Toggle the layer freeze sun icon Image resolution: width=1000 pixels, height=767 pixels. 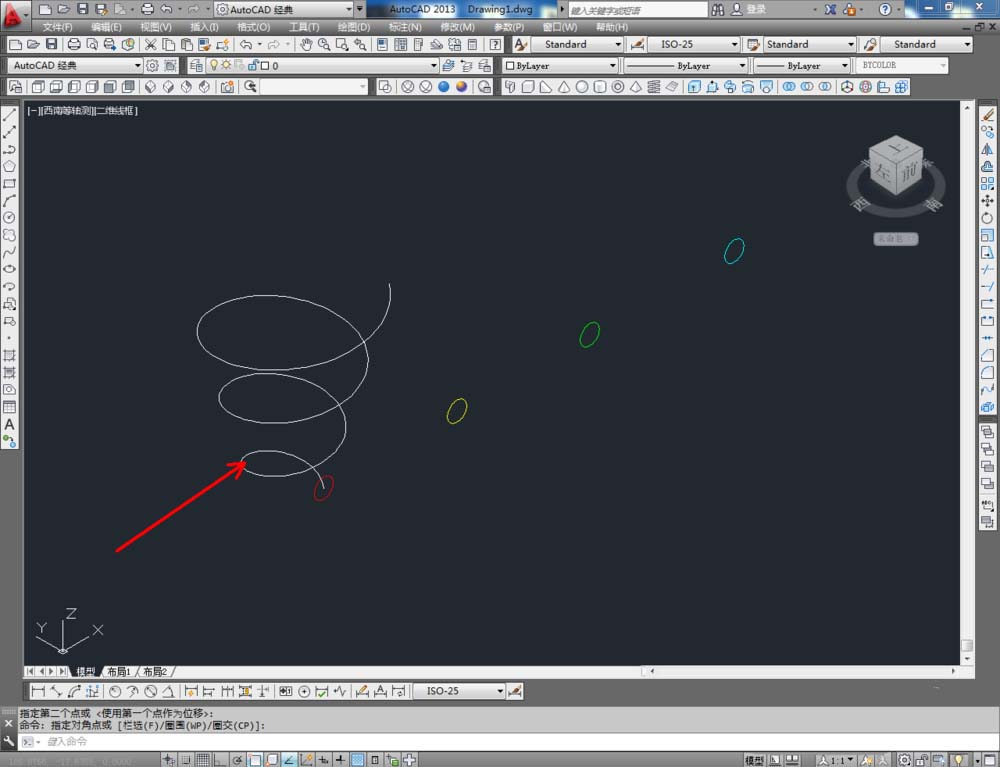coord(226,65)
